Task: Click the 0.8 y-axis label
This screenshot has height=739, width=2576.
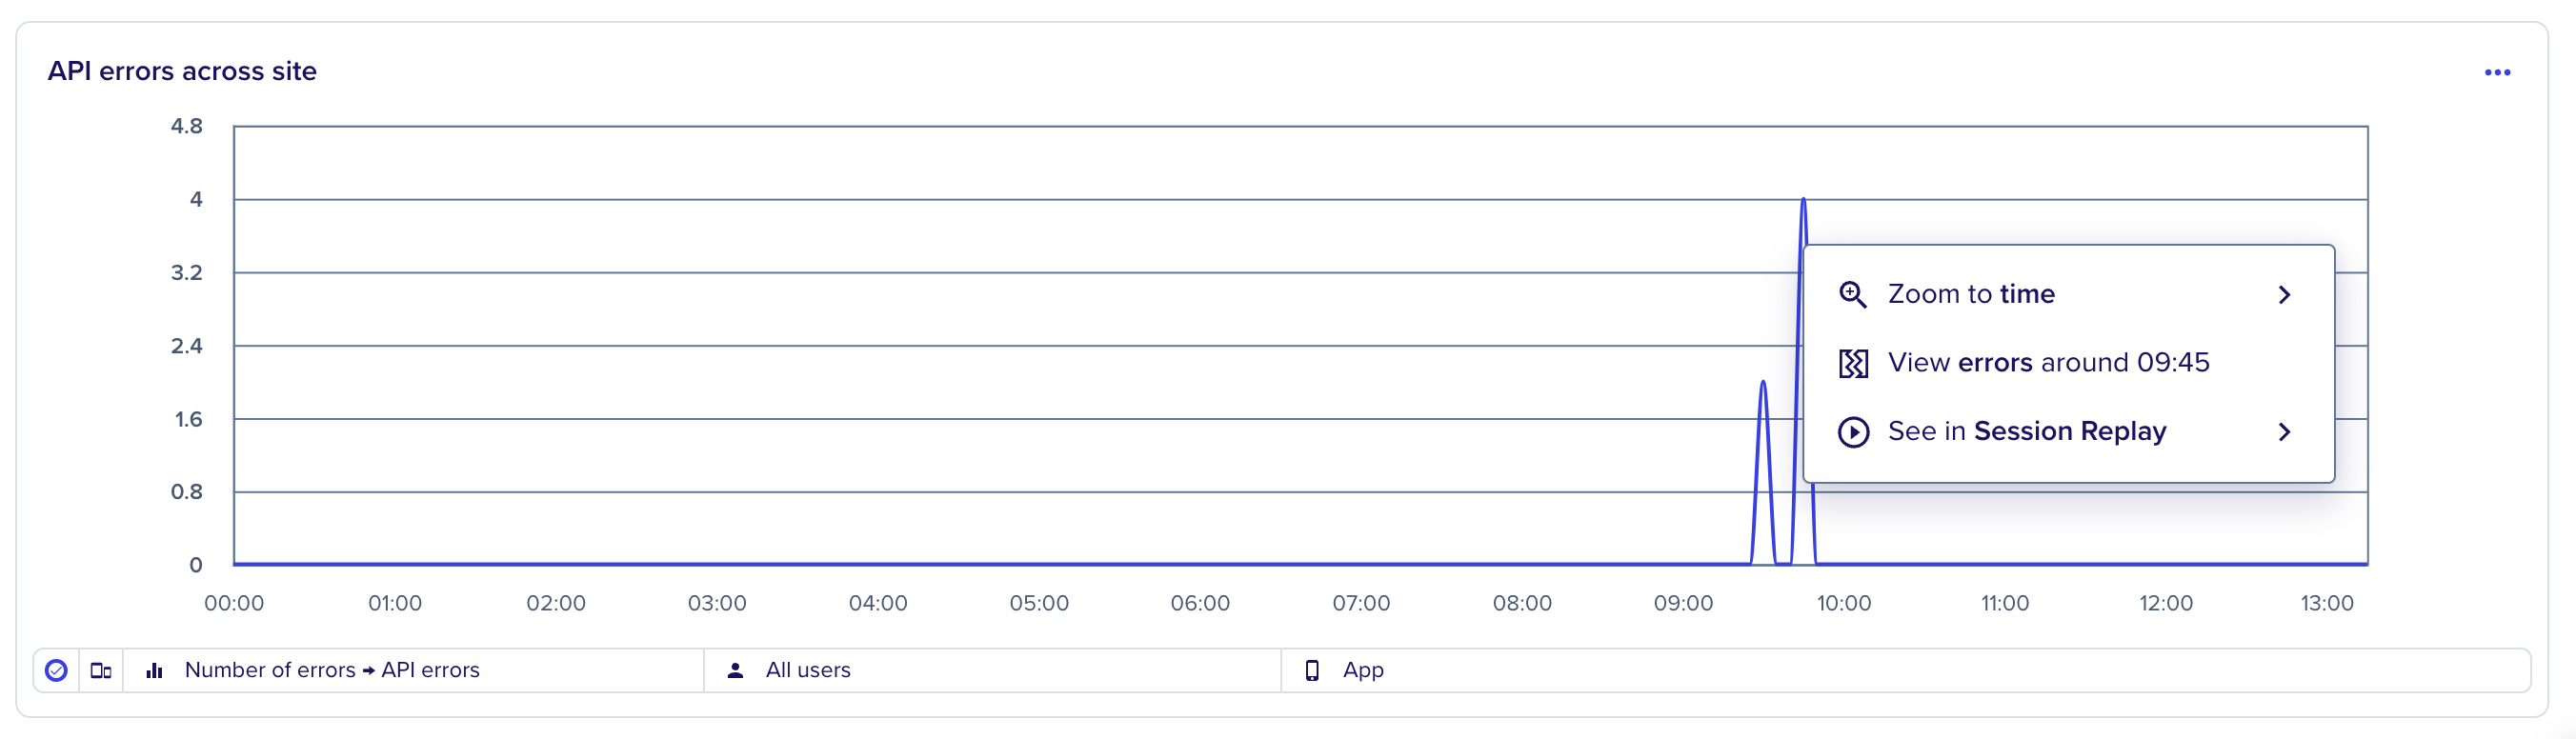Action: 187,492
